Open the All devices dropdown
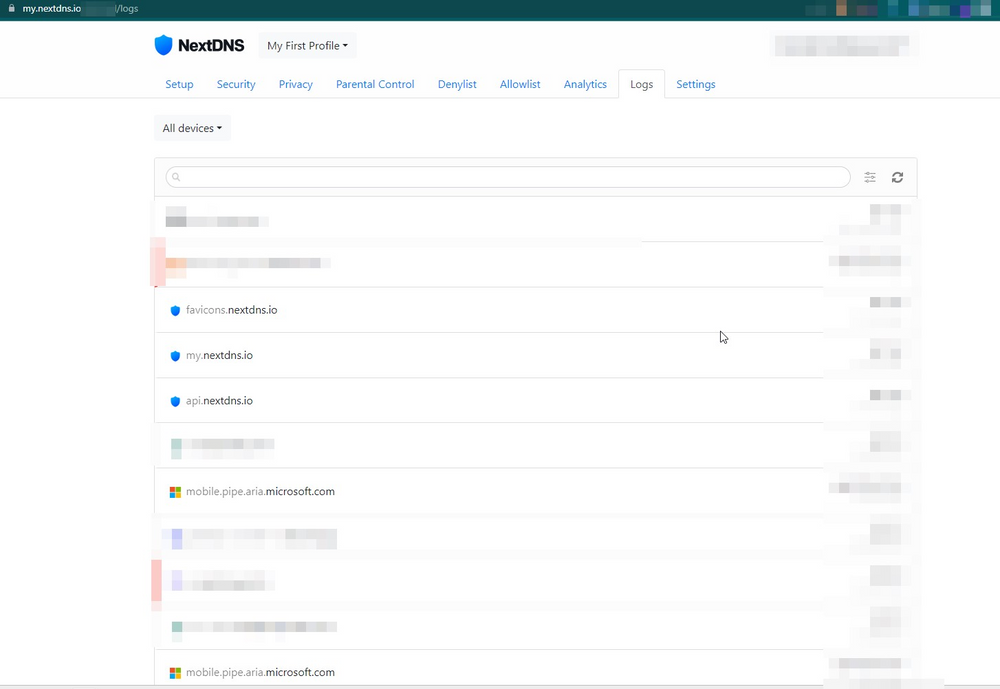 (192, 128)
